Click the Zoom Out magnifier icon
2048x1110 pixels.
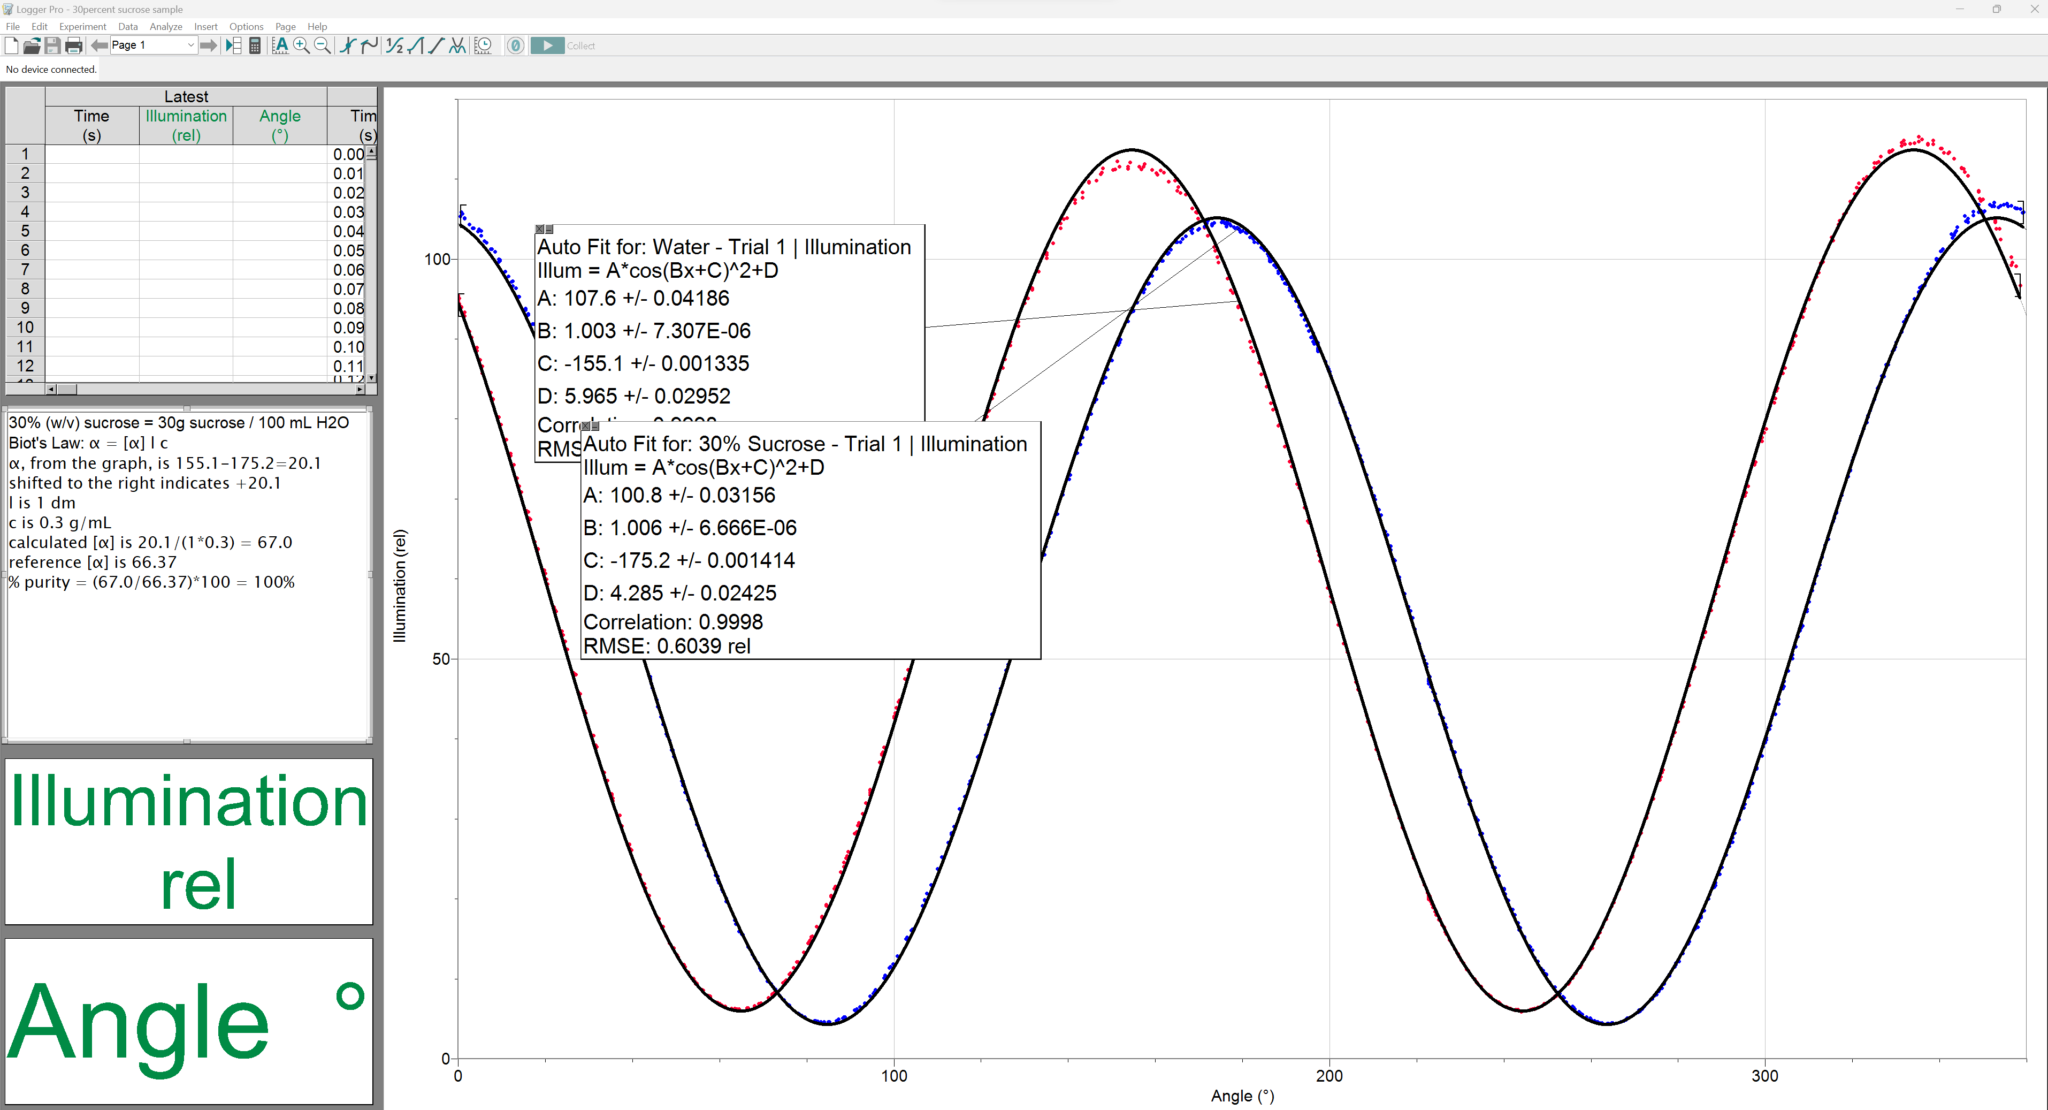pyautogui.click(x=322, y=45)
